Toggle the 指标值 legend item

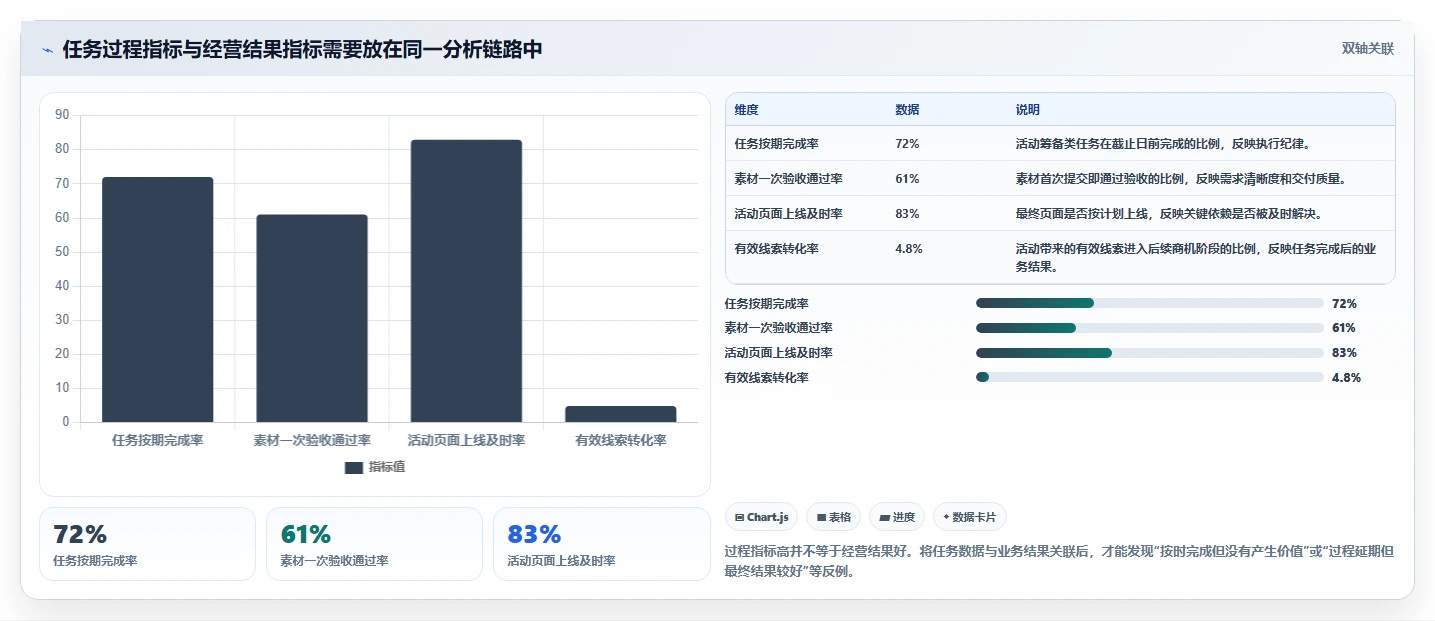coord(375,467)
